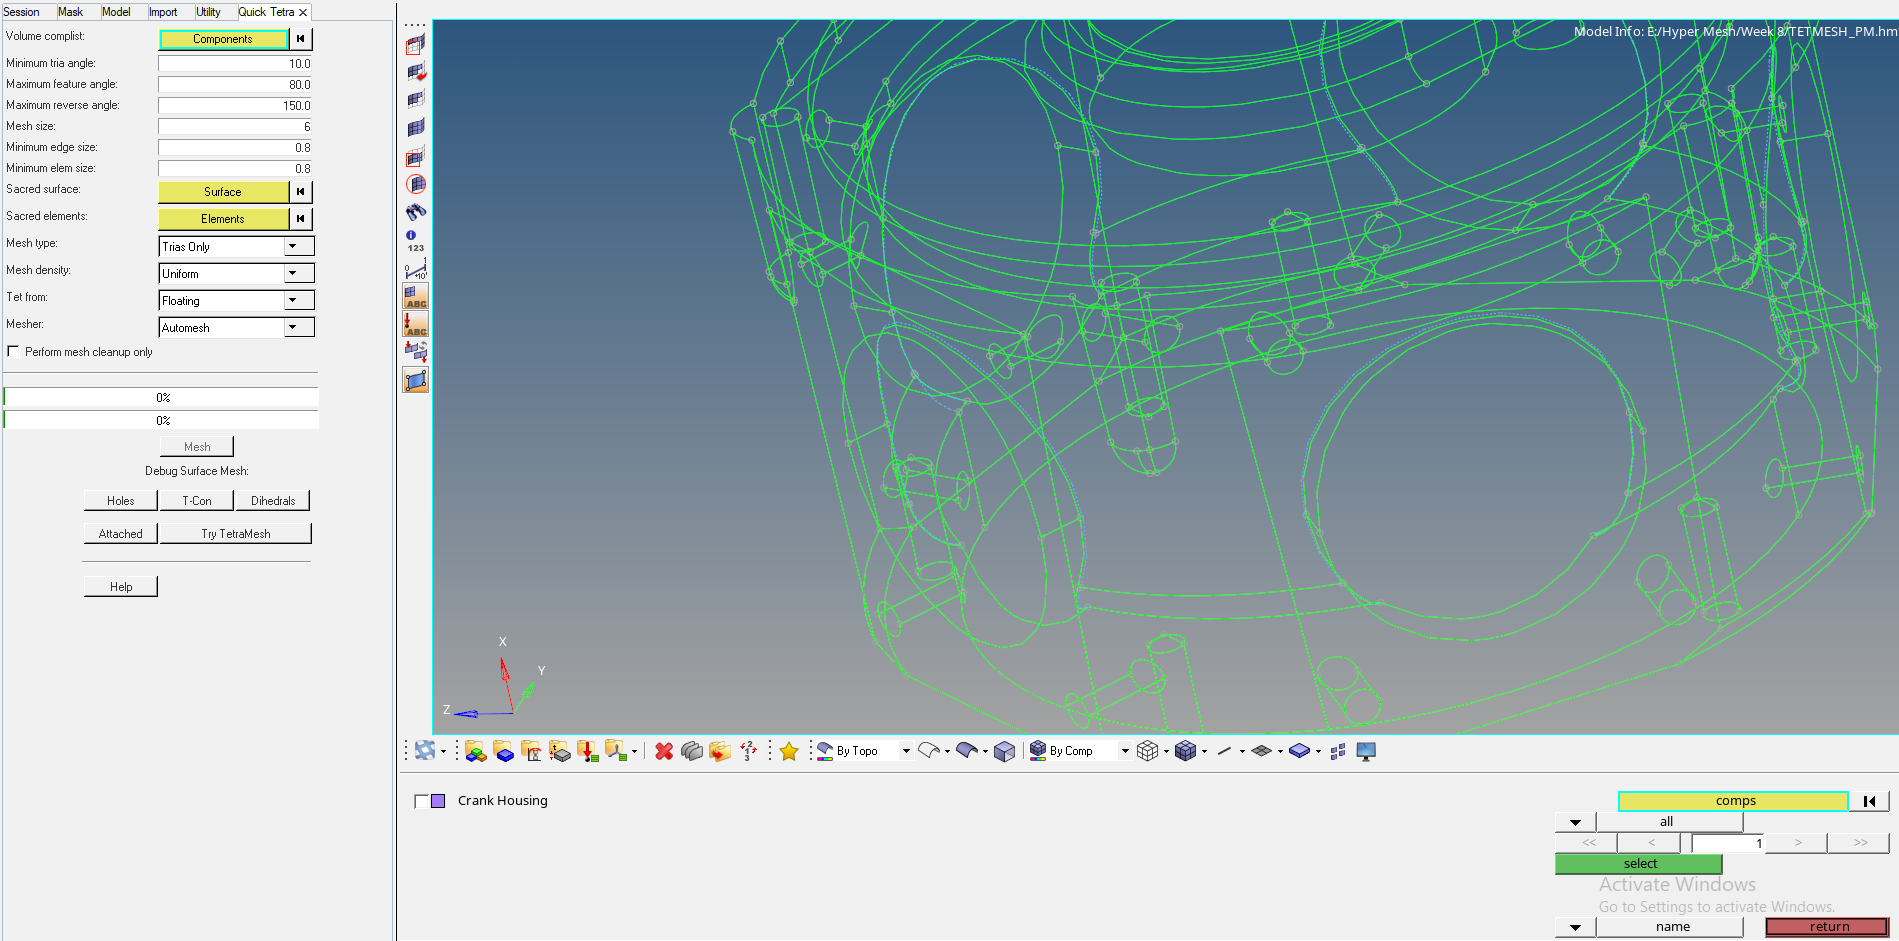Screen dimensions: 1899x941
Task: Expand the Tet from Floating dropdown
Action: click(x=293, y=301)
